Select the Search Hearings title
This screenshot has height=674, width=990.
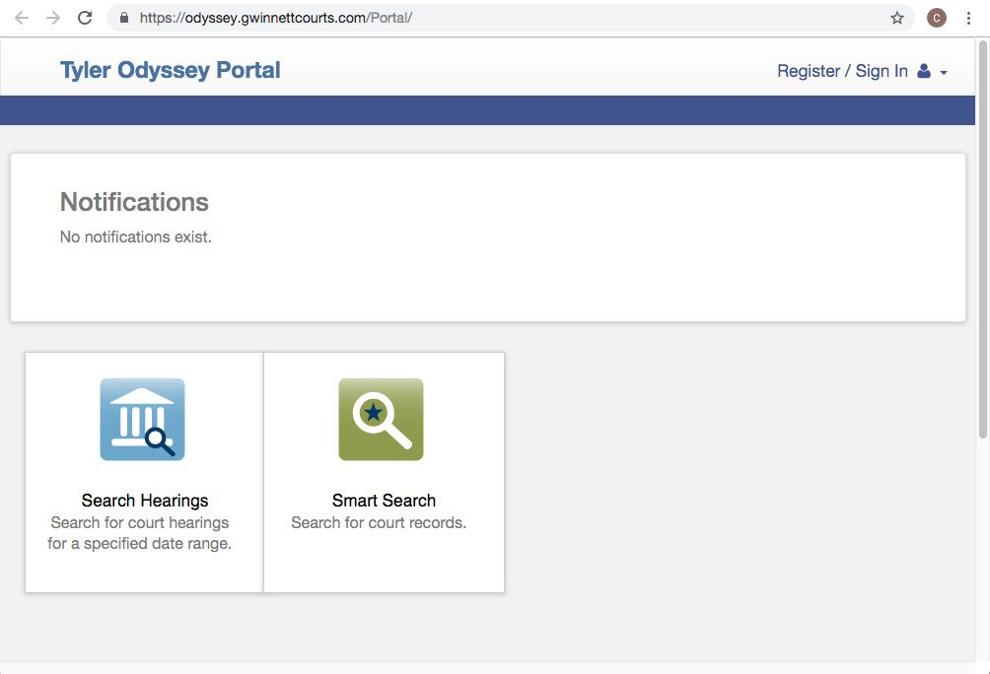click(x=145, y=500)
